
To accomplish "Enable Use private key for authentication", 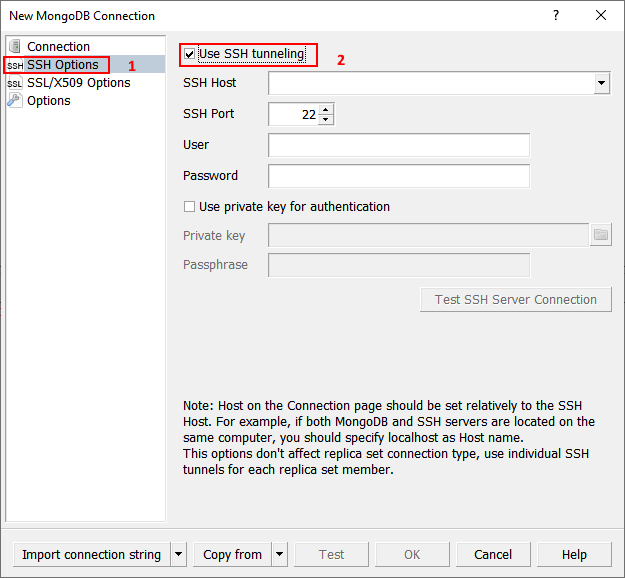I will tap(190, 207).
